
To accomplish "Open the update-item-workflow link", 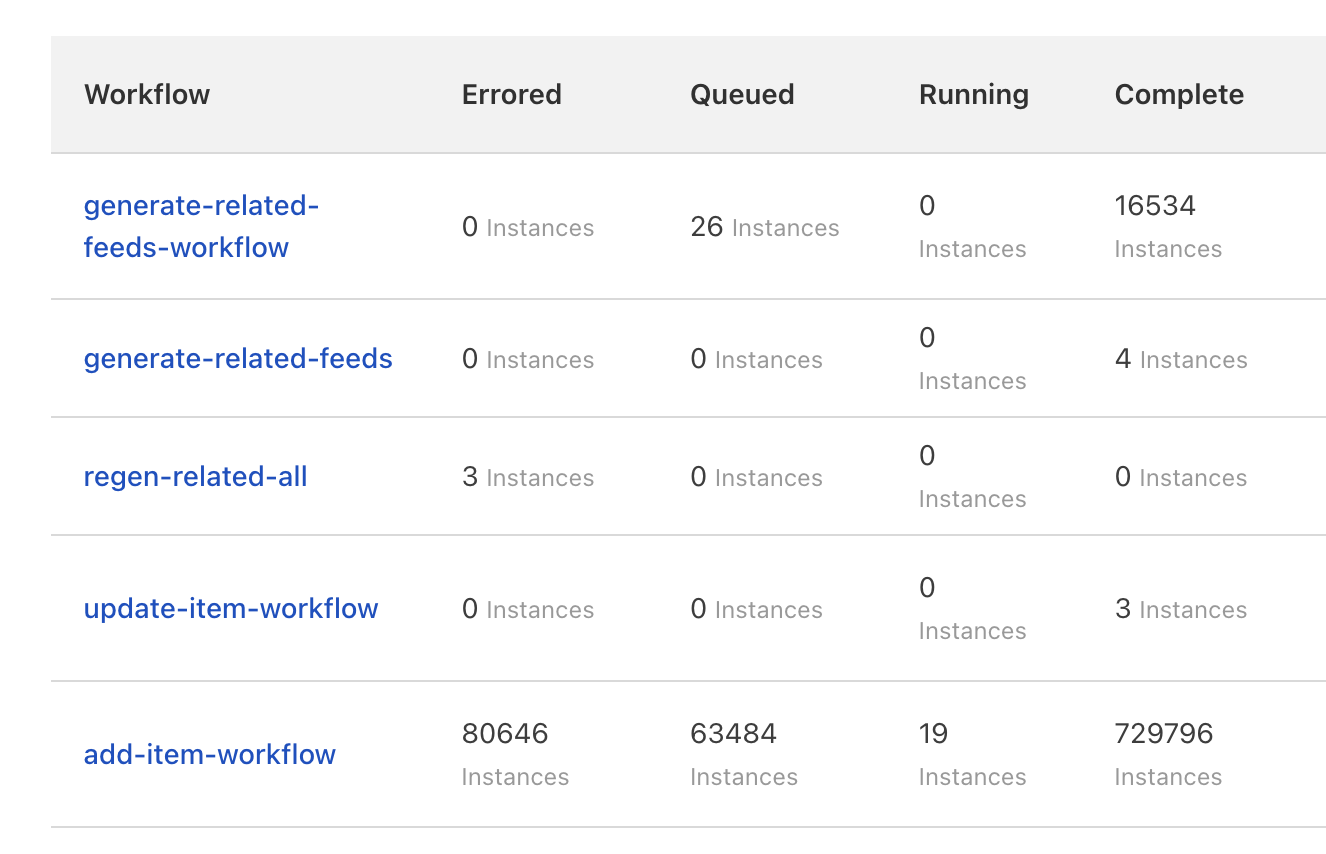I will point(231,609).
